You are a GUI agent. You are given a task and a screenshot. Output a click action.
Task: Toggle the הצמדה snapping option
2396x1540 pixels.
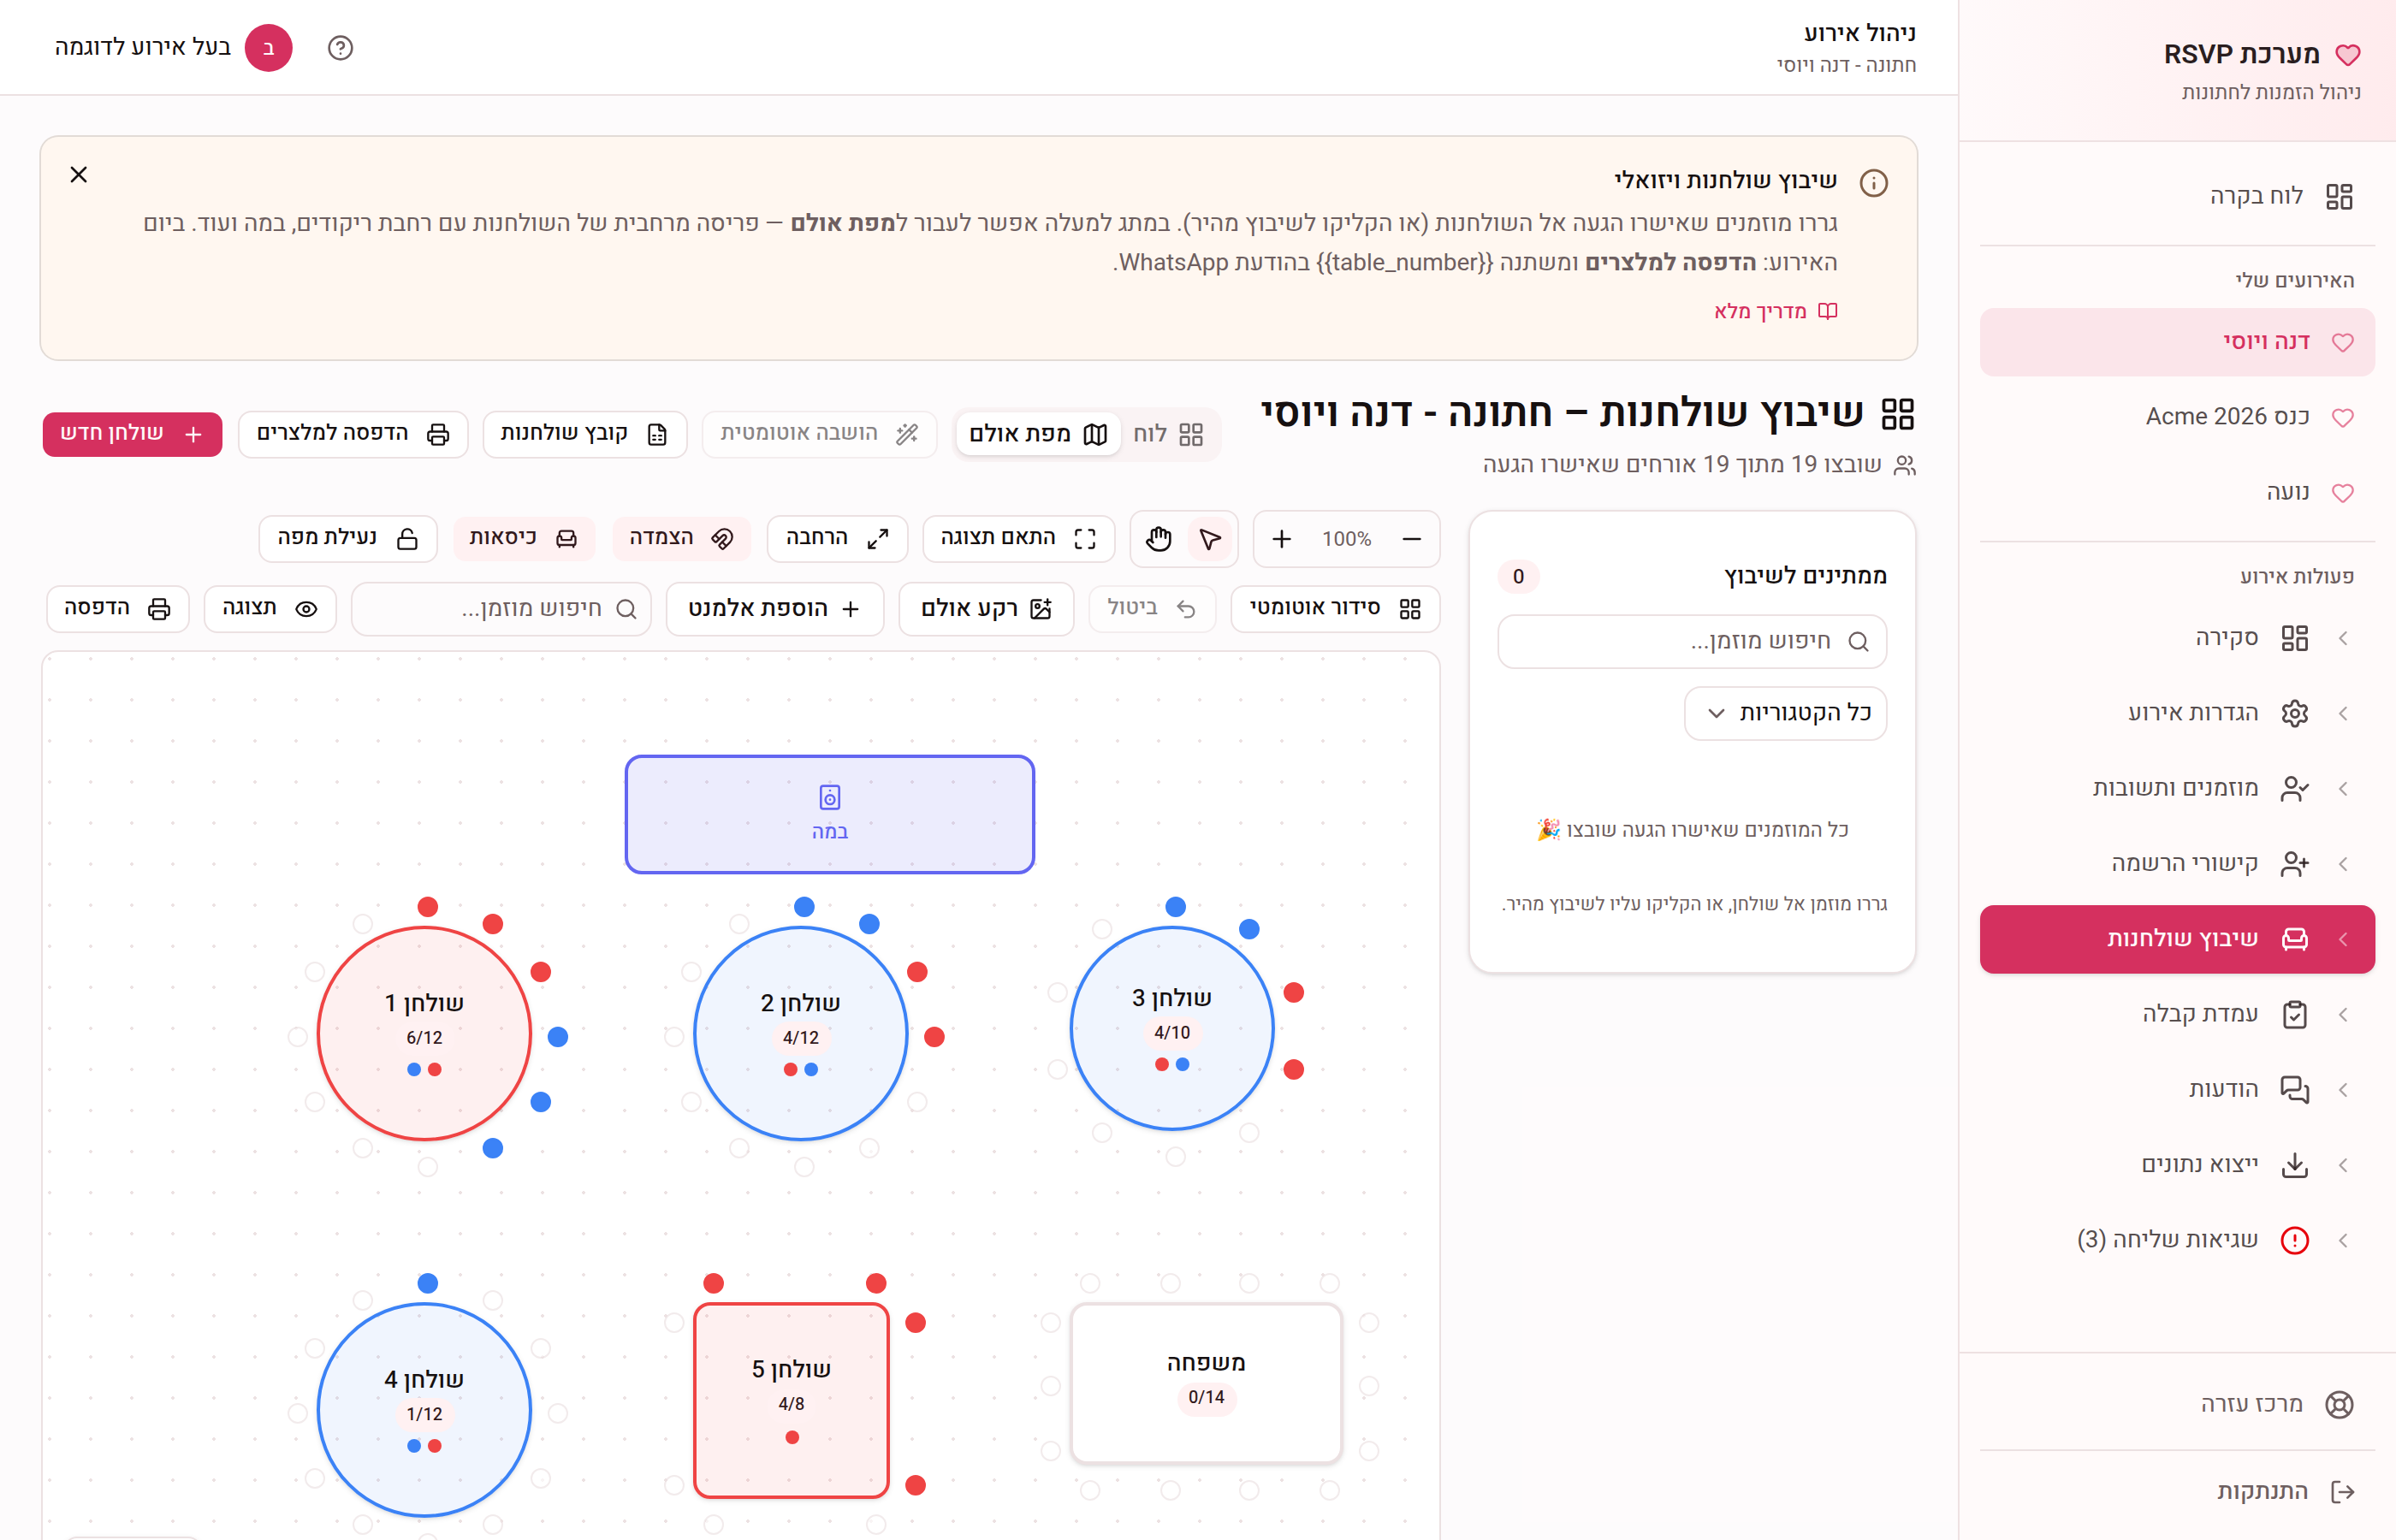pos(682,539)
